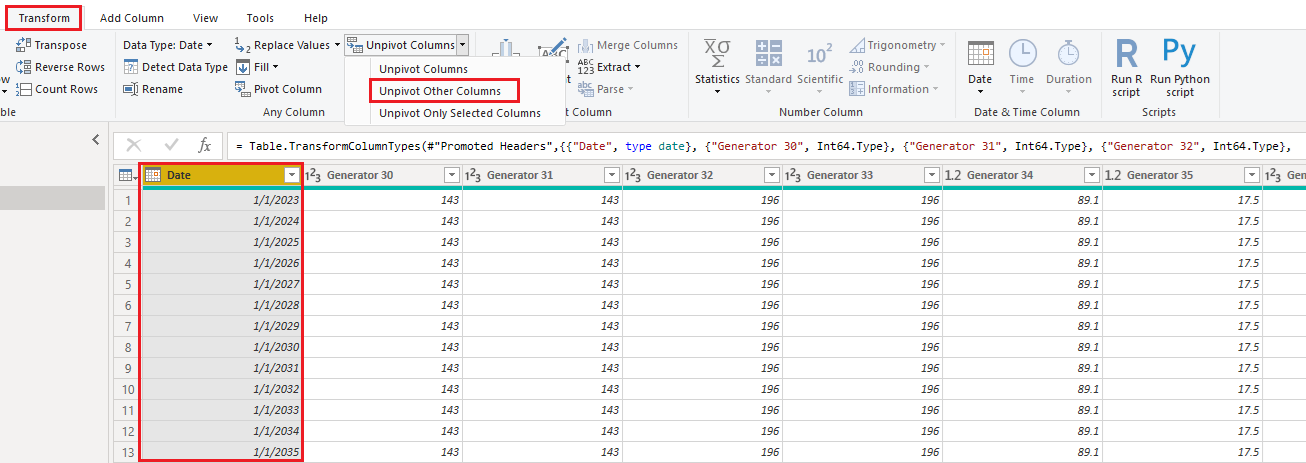
Task: Click the date cell 1/1/2035
Action: pos(221,452)
